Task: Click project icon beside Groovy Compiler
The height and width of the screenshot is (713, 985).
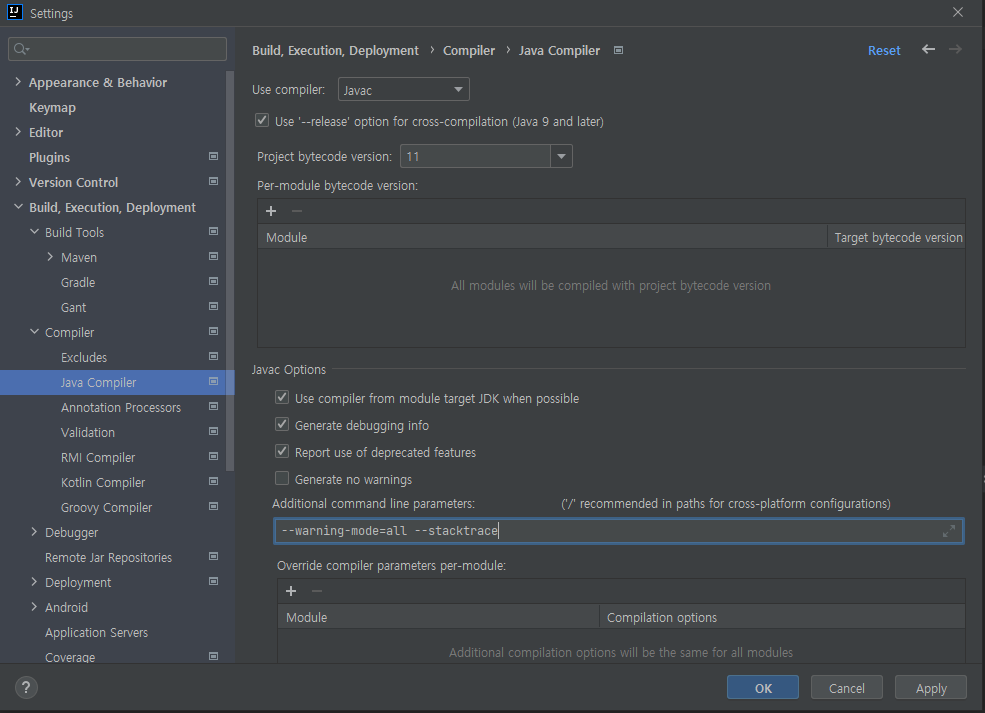Action: pos(214,506)
